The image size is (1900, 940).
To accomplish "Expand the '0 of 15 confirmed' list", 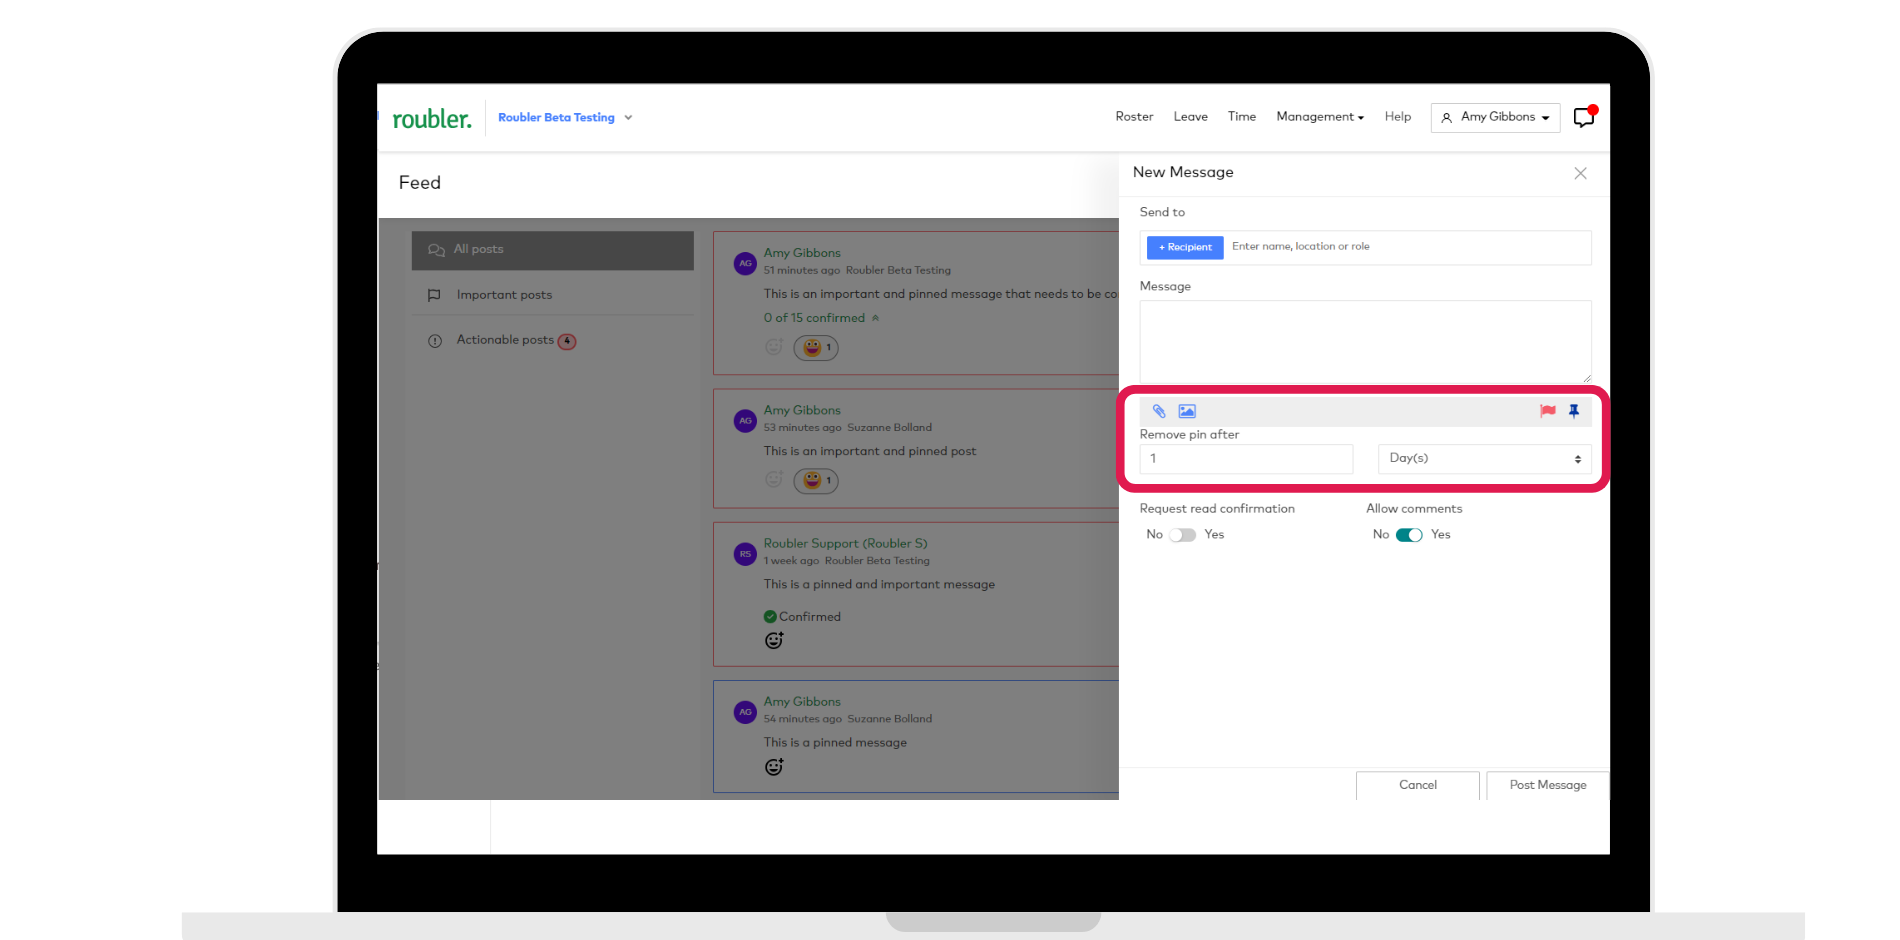I will click(x=822, y=318).
